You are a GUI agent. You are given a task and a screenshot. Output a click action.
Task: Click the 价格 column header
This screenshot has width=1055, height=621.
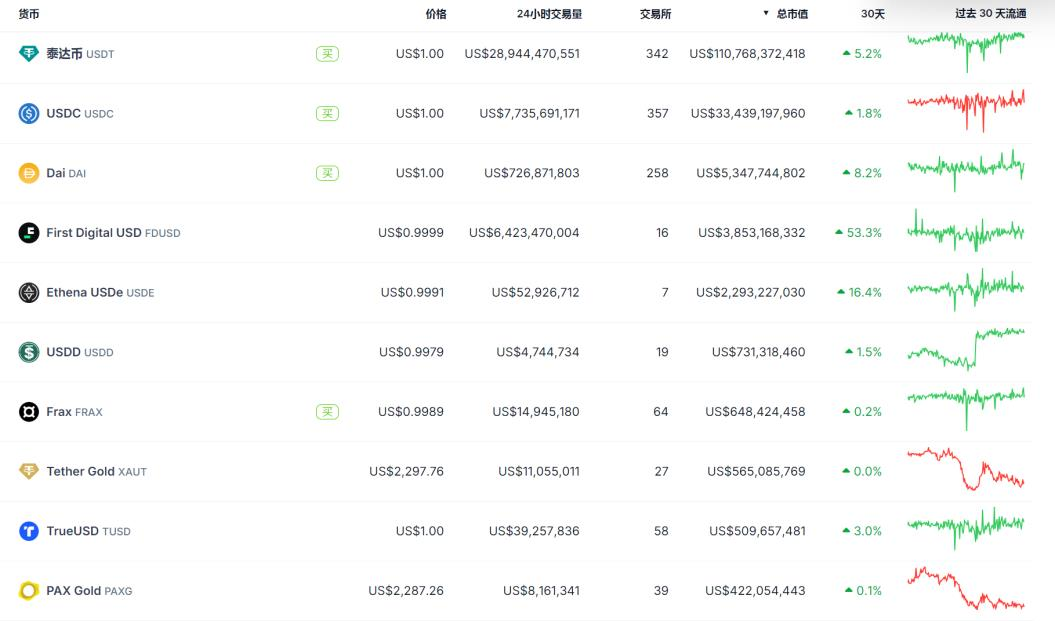pyautogui.click(x=436, y=14)
